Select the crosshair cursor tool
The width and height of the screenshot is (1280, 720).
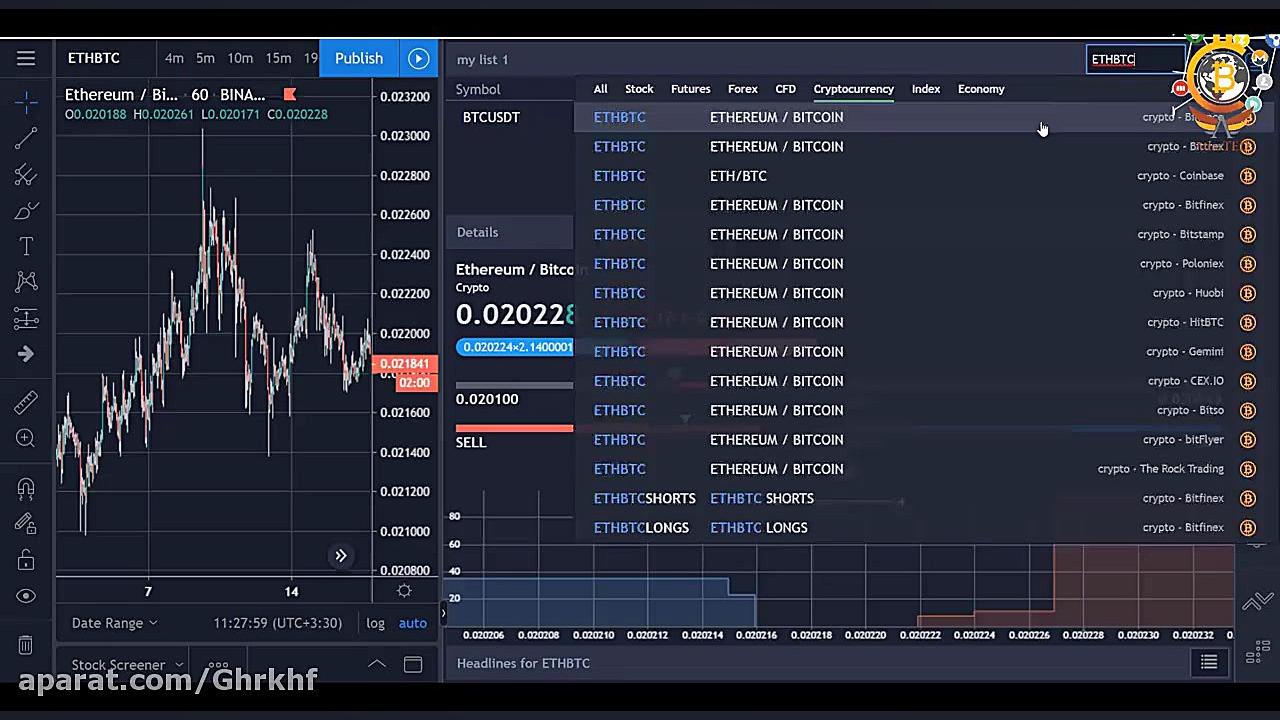coord(26,101)
